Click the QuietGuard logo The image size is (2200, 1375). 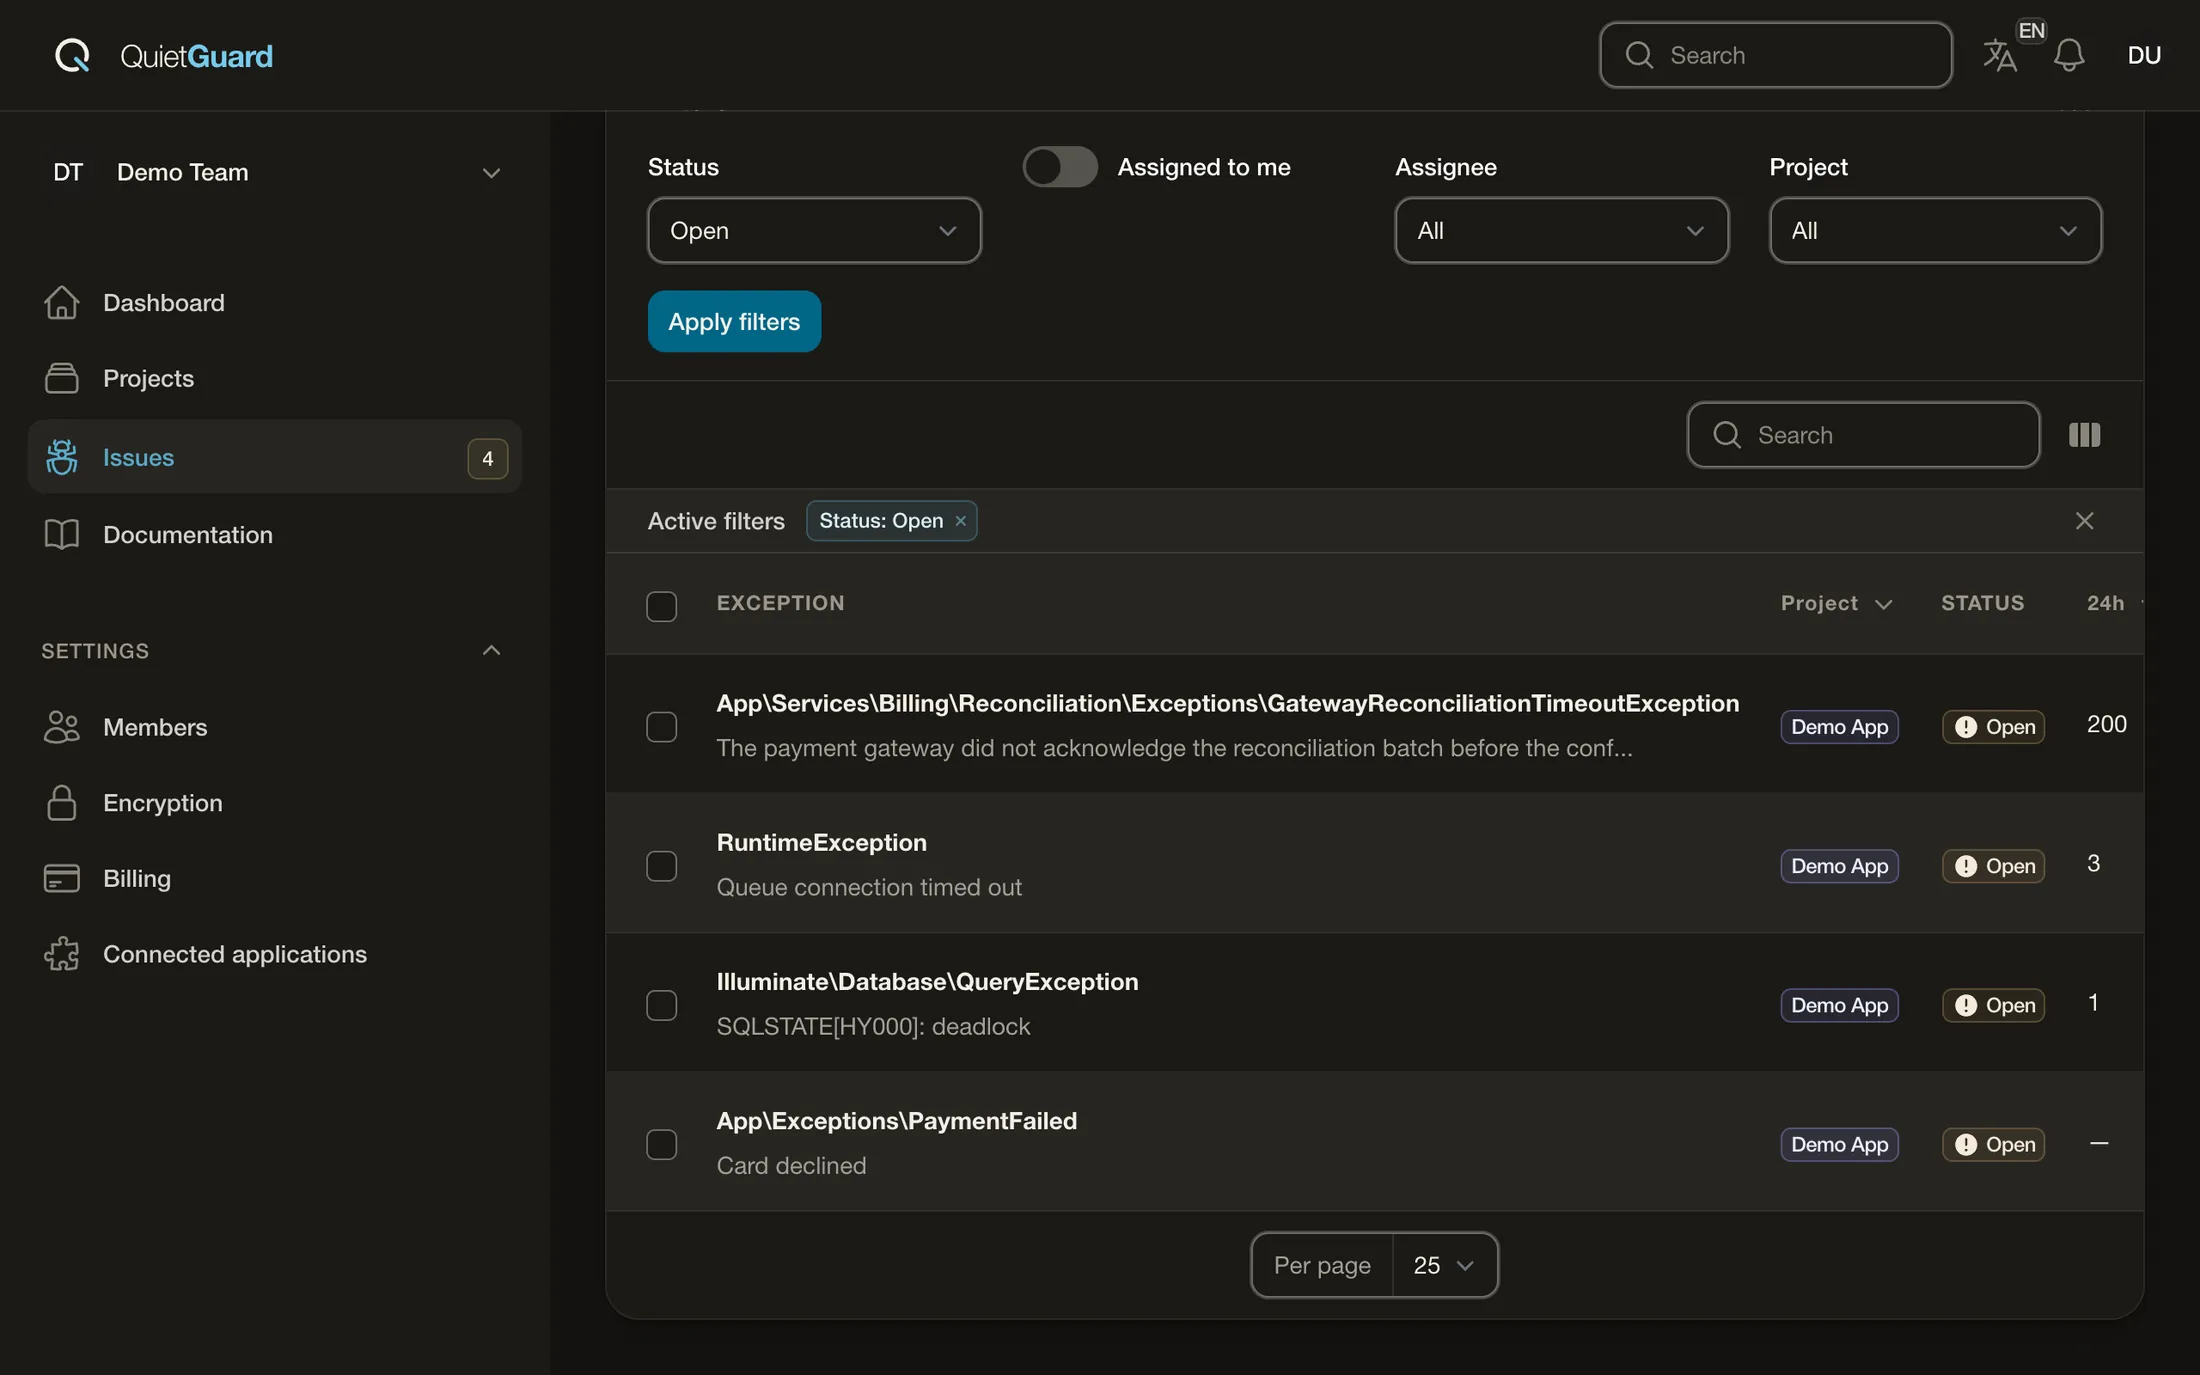click(163, 55)
